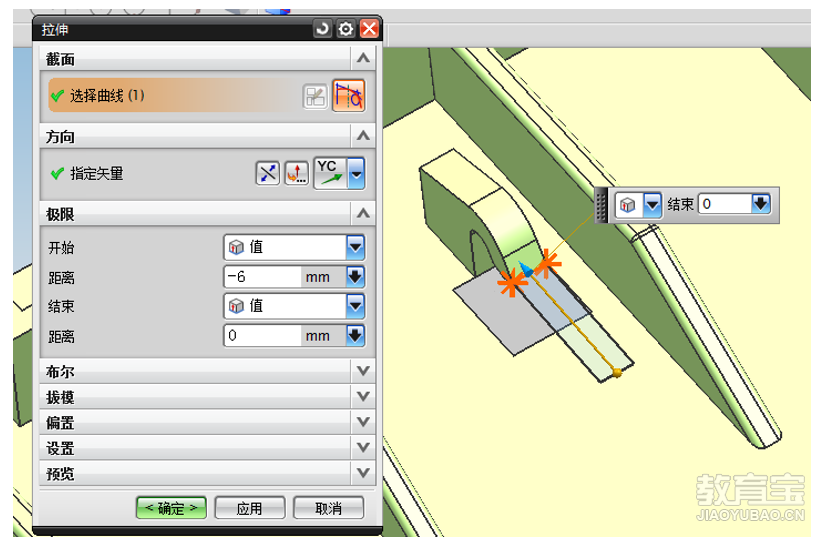Expand the 布尔 section
The height and width of the screenshot is (544, 826).
point(363,371)
